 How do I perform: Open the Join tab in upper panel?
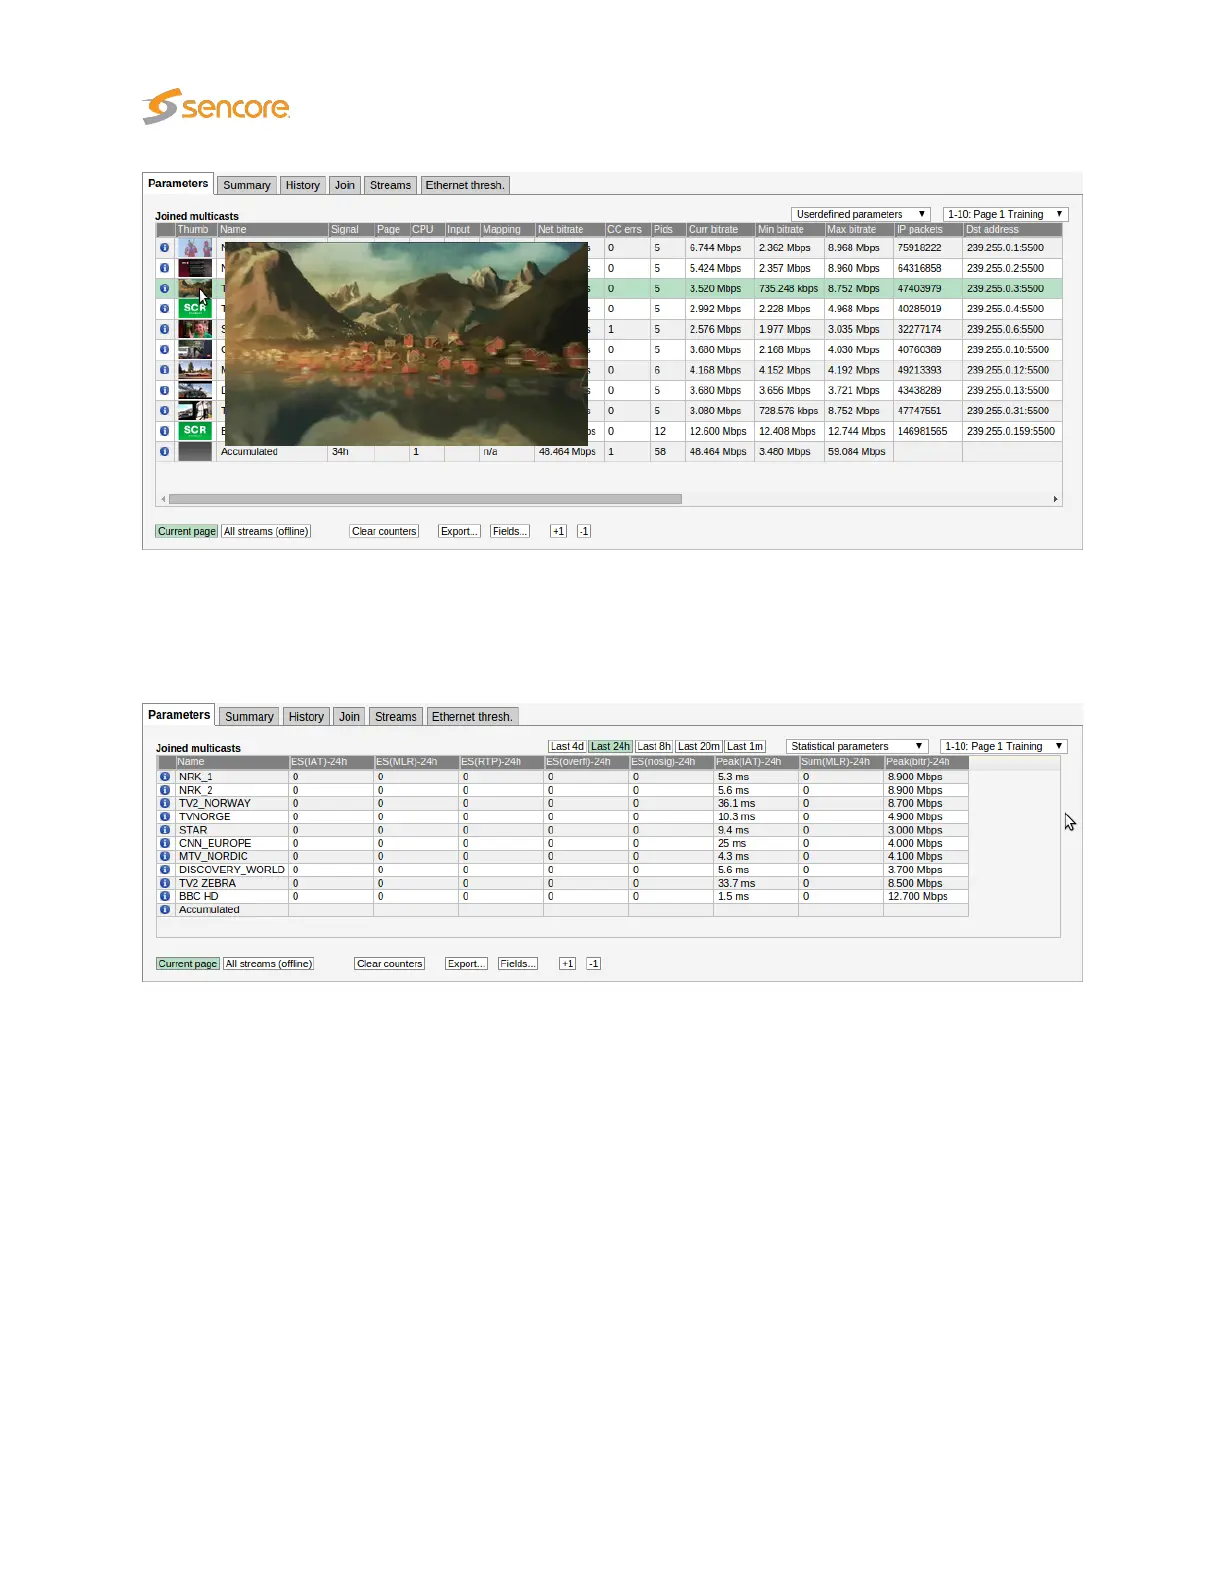[345, 185]
